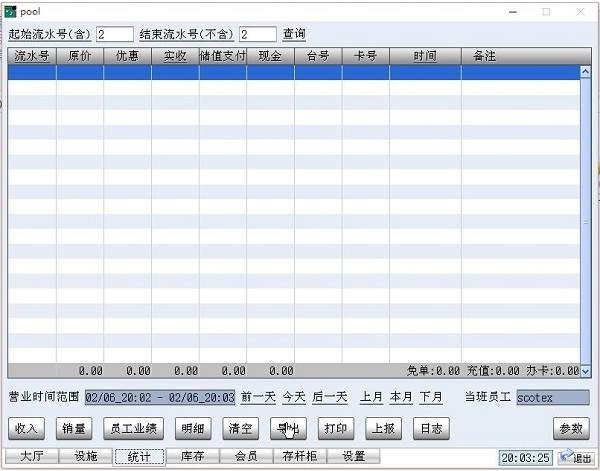Click the 现金 column header
This screenshot has height=471, width=600.
271,56
